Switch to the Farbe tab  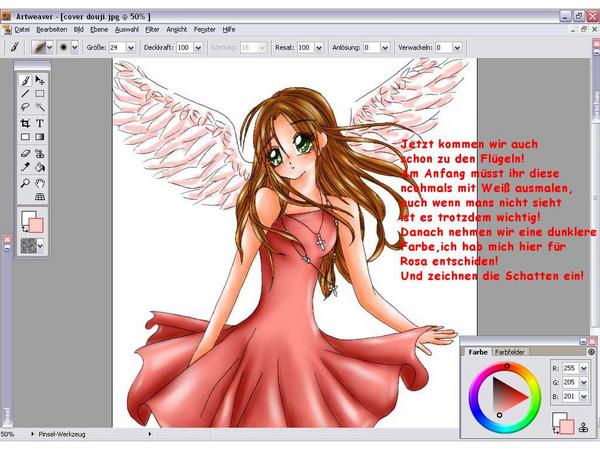478,352
